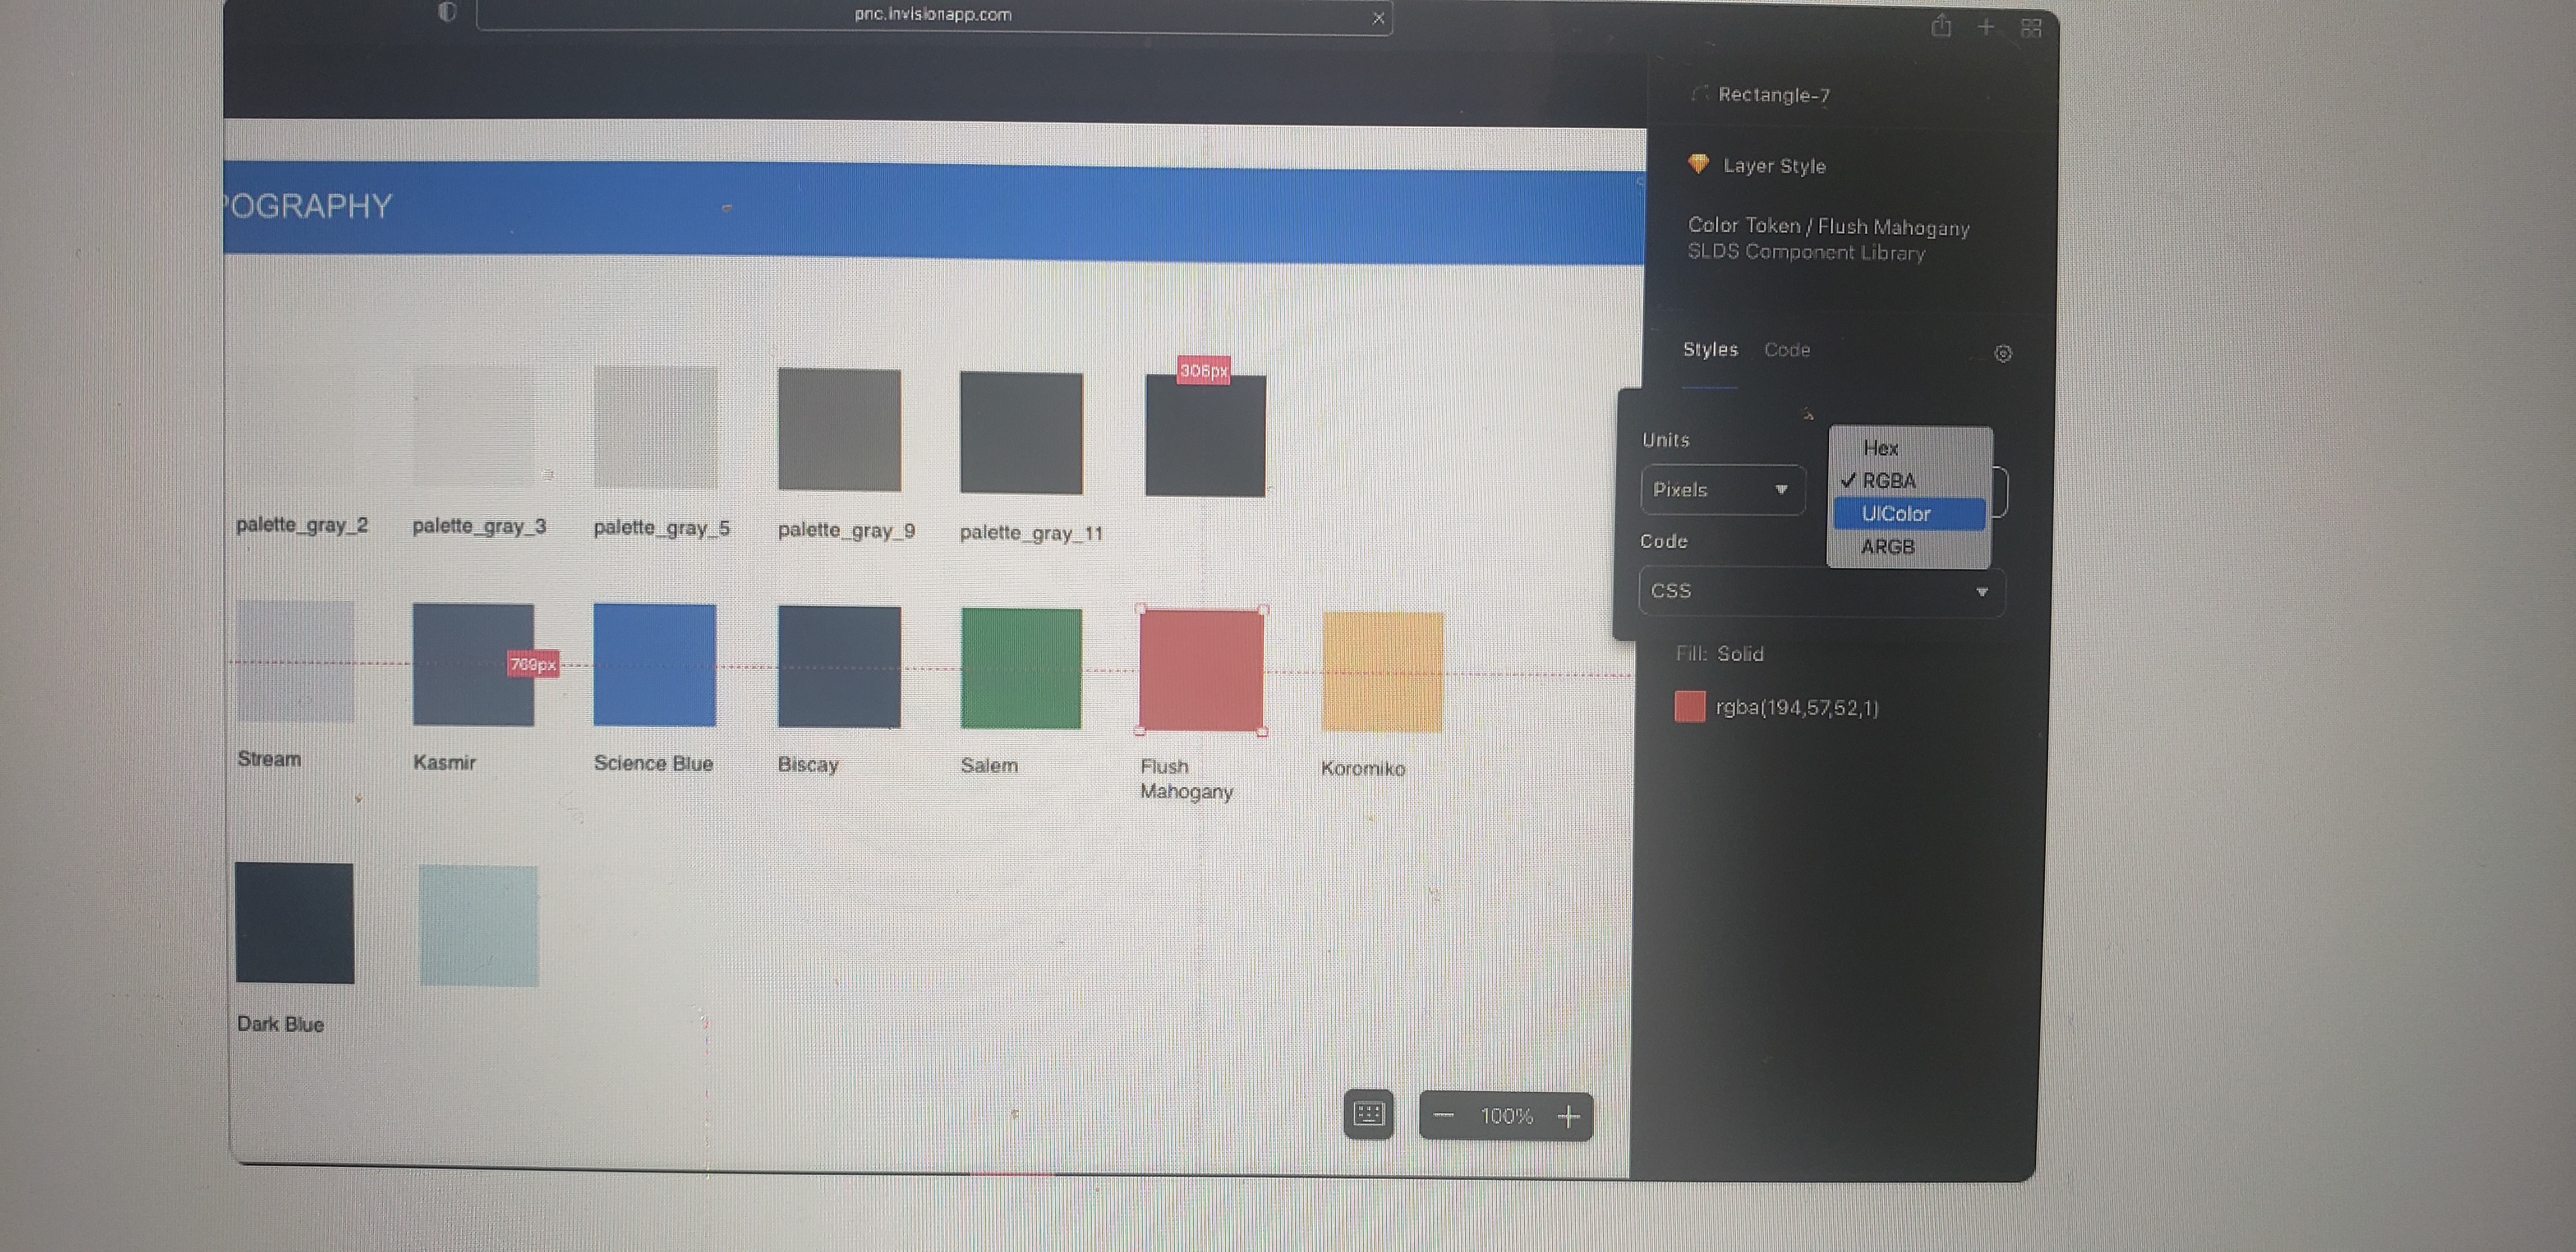This screenshot has height=1252, width=2576.
Task: Stop loading with the address bar X
Action: coord(1378,18)
